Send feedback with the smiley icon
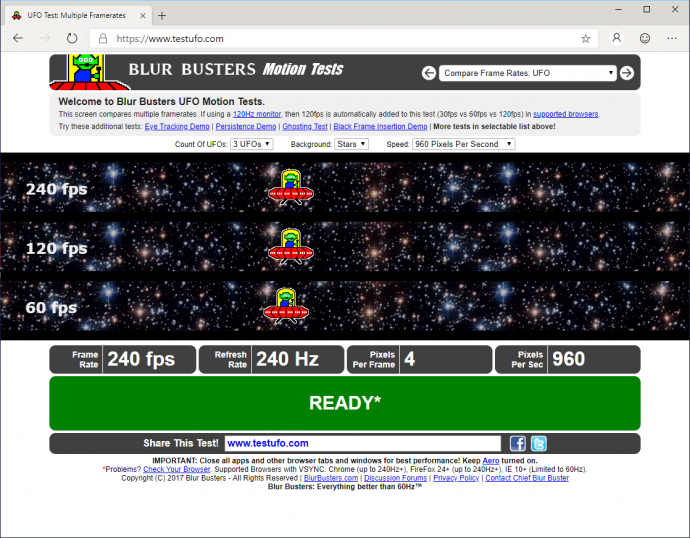The height and width of the screenshot is (538, 690). 645,38
